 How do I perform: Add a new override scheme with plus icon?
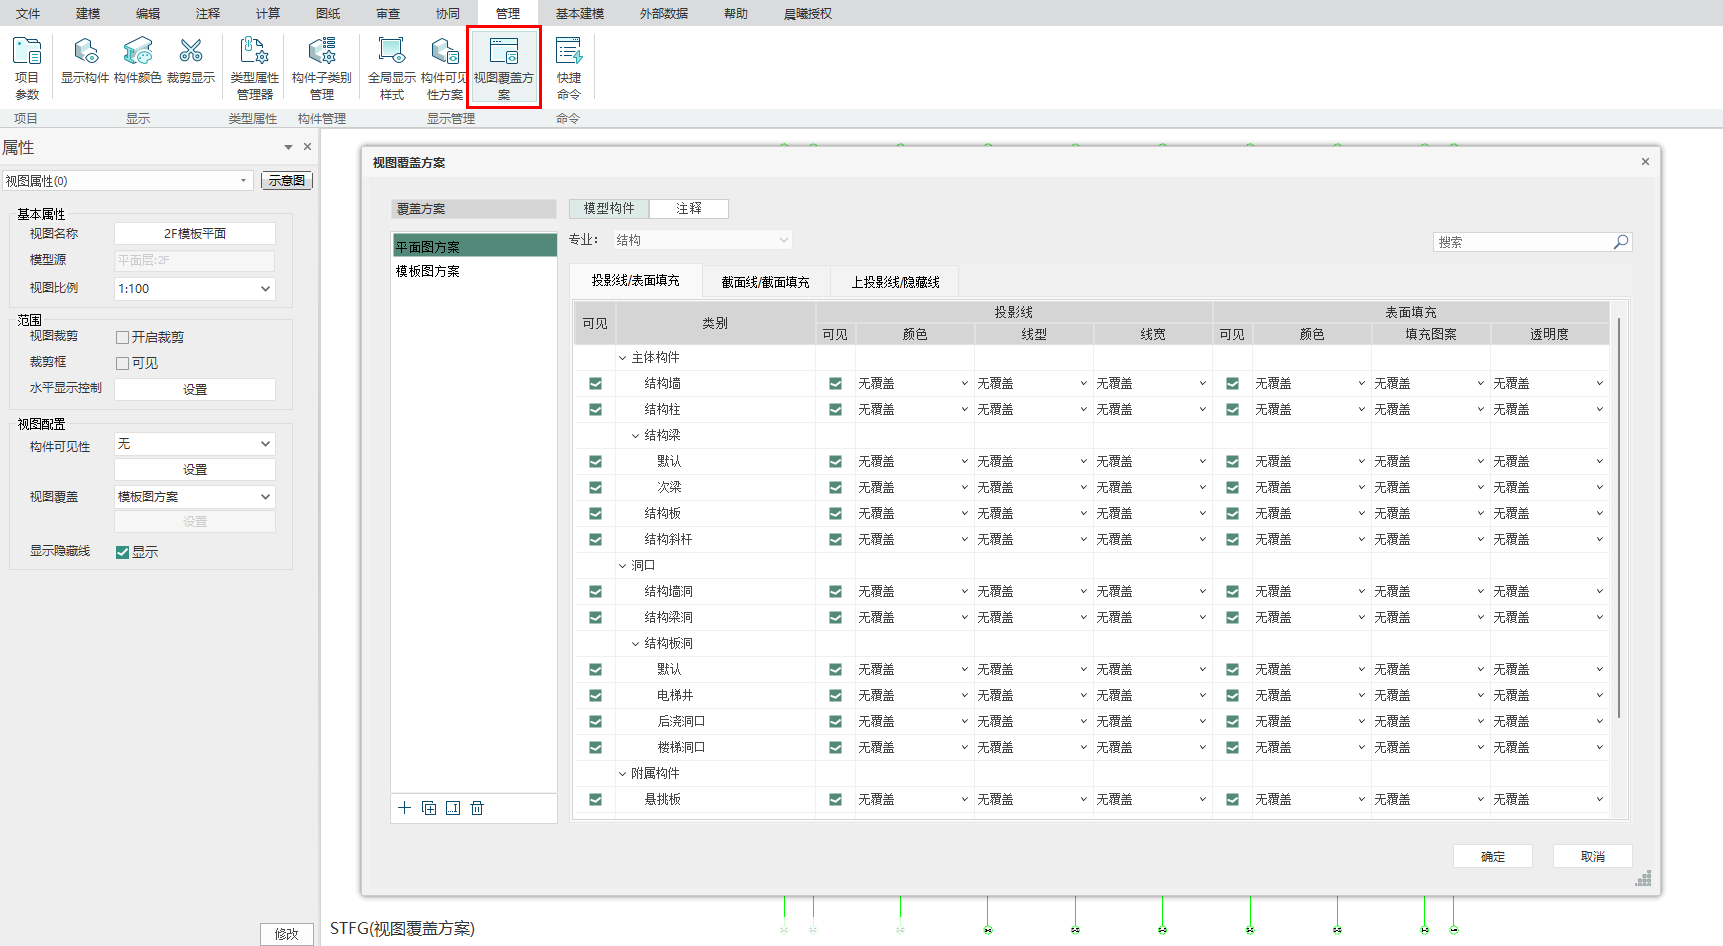click(404, 808)
